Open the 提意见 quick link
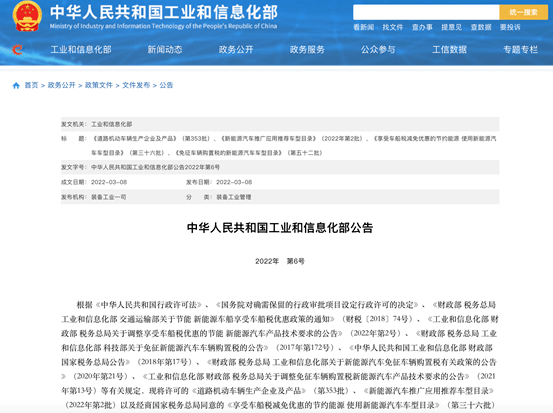This screenshot has height=413, width=553. pos(451,27)
